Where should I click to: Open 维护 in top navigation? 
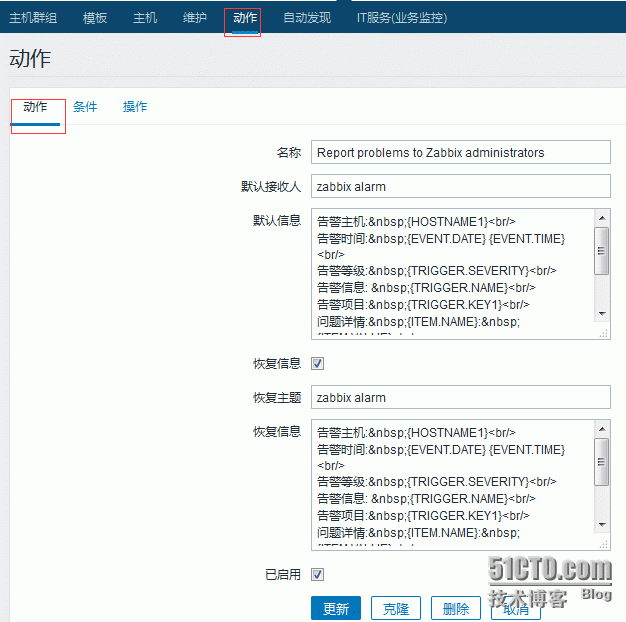[x=195, y=18]
